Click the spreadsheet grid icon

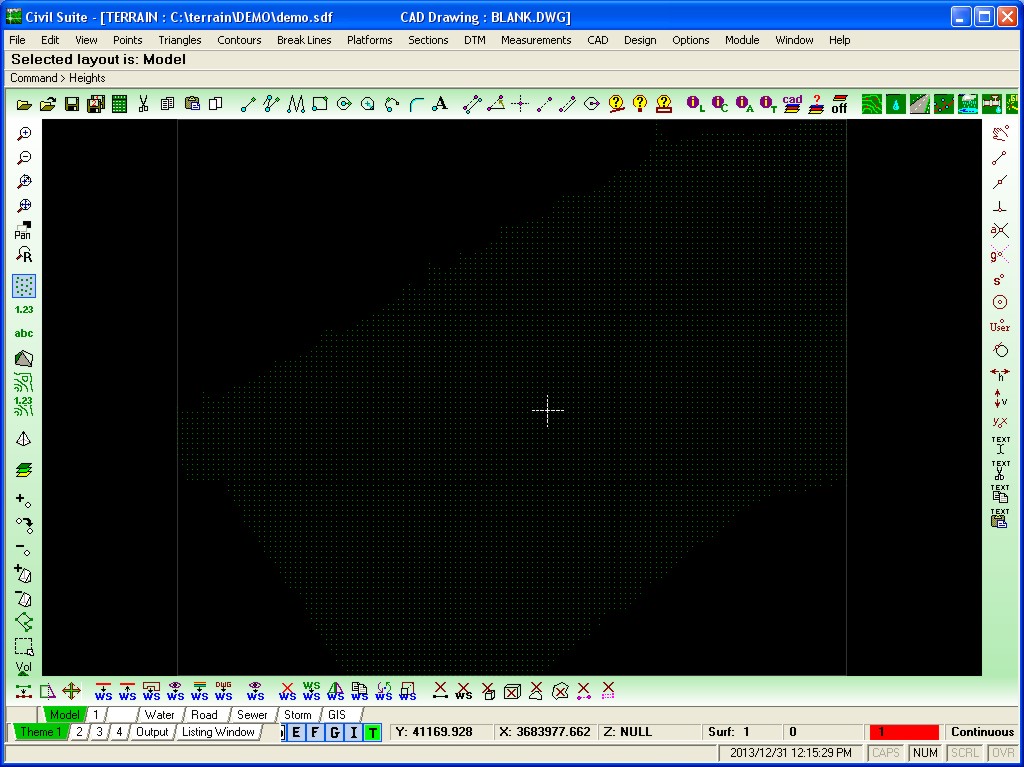120,105
